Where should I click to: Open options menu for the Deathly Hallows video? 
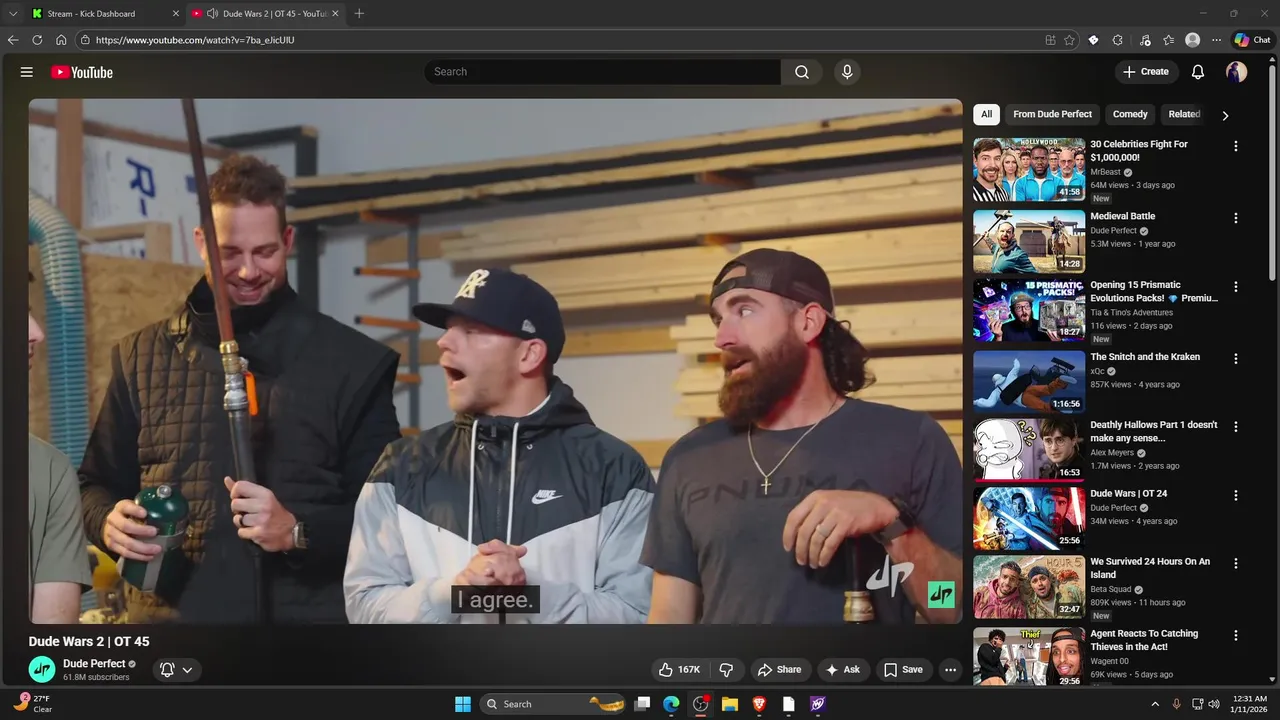coord(1236,426)
